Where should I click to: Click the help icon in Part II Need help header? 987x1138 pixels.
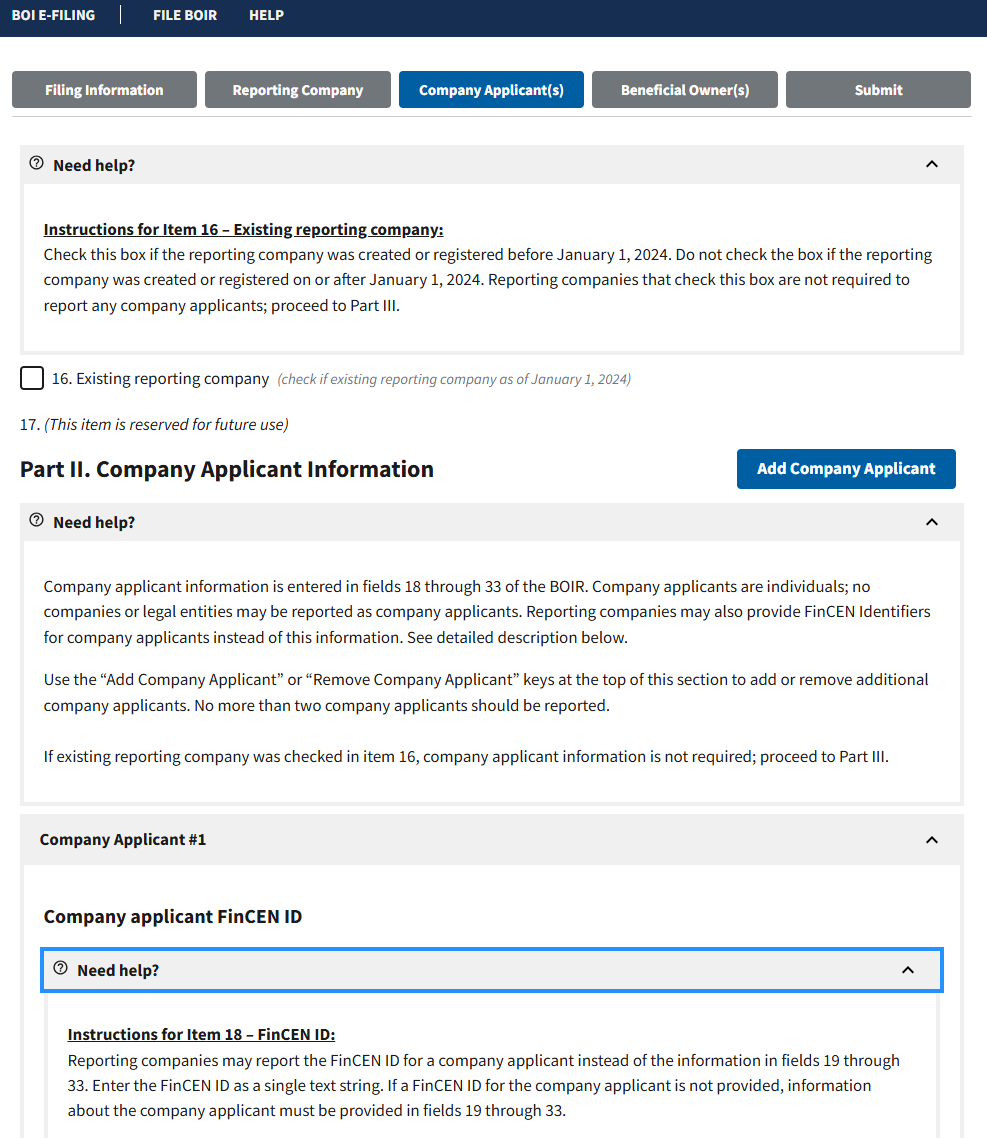pos(36,520)
